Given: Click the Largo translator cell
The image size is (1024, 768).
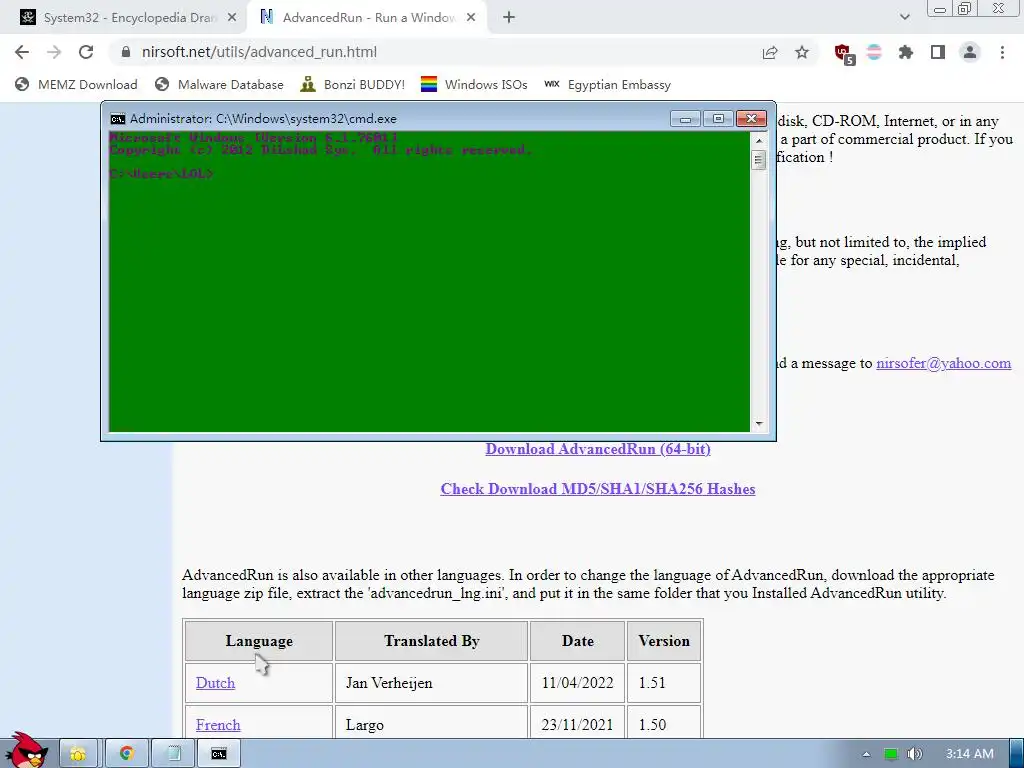Looking at the screenshot, I should pyautogui.click(x=431, y=722).
